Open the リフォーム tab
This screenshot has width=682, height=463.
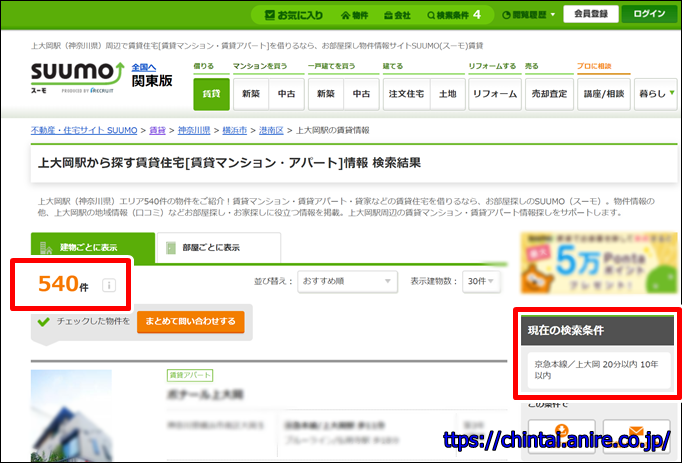click(495, 94)
